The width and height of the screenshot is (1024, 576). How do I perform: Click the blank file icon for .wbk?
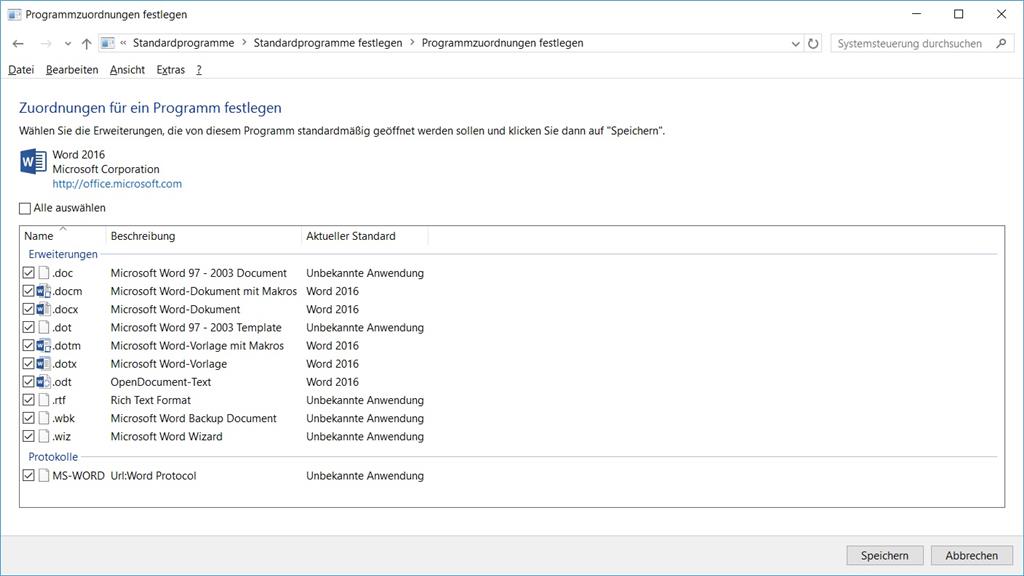pyautogui.click(x=44, y=419)
